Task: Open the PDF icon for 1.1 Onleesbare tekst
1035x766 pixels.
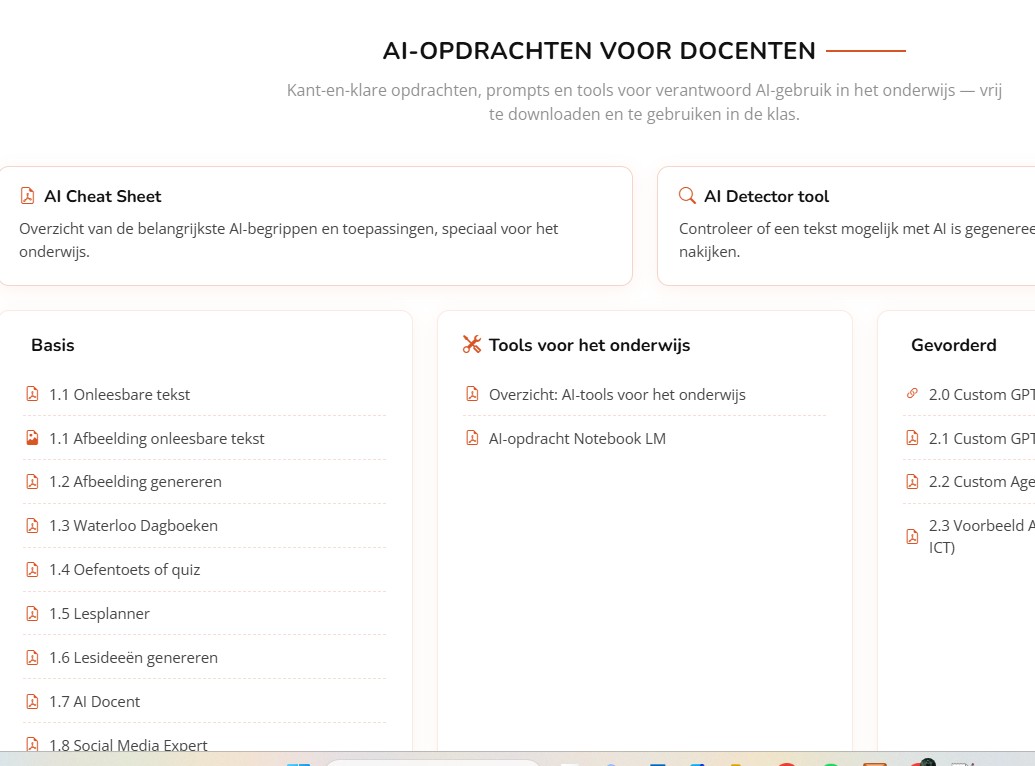Action: [32, 394]
